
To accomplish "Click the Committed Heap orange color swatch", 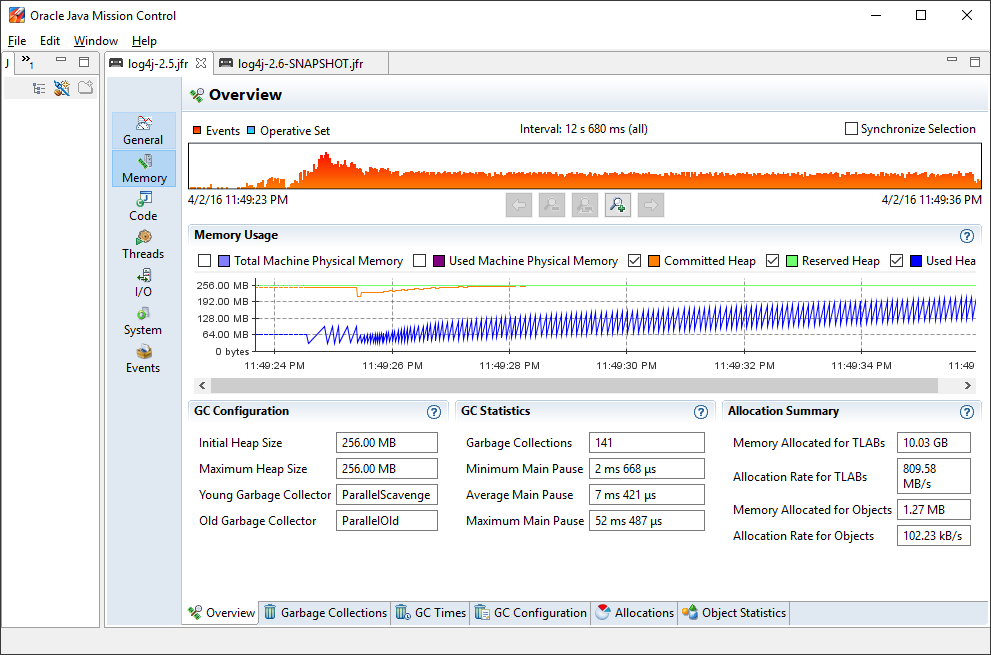I will click(654, 261).
